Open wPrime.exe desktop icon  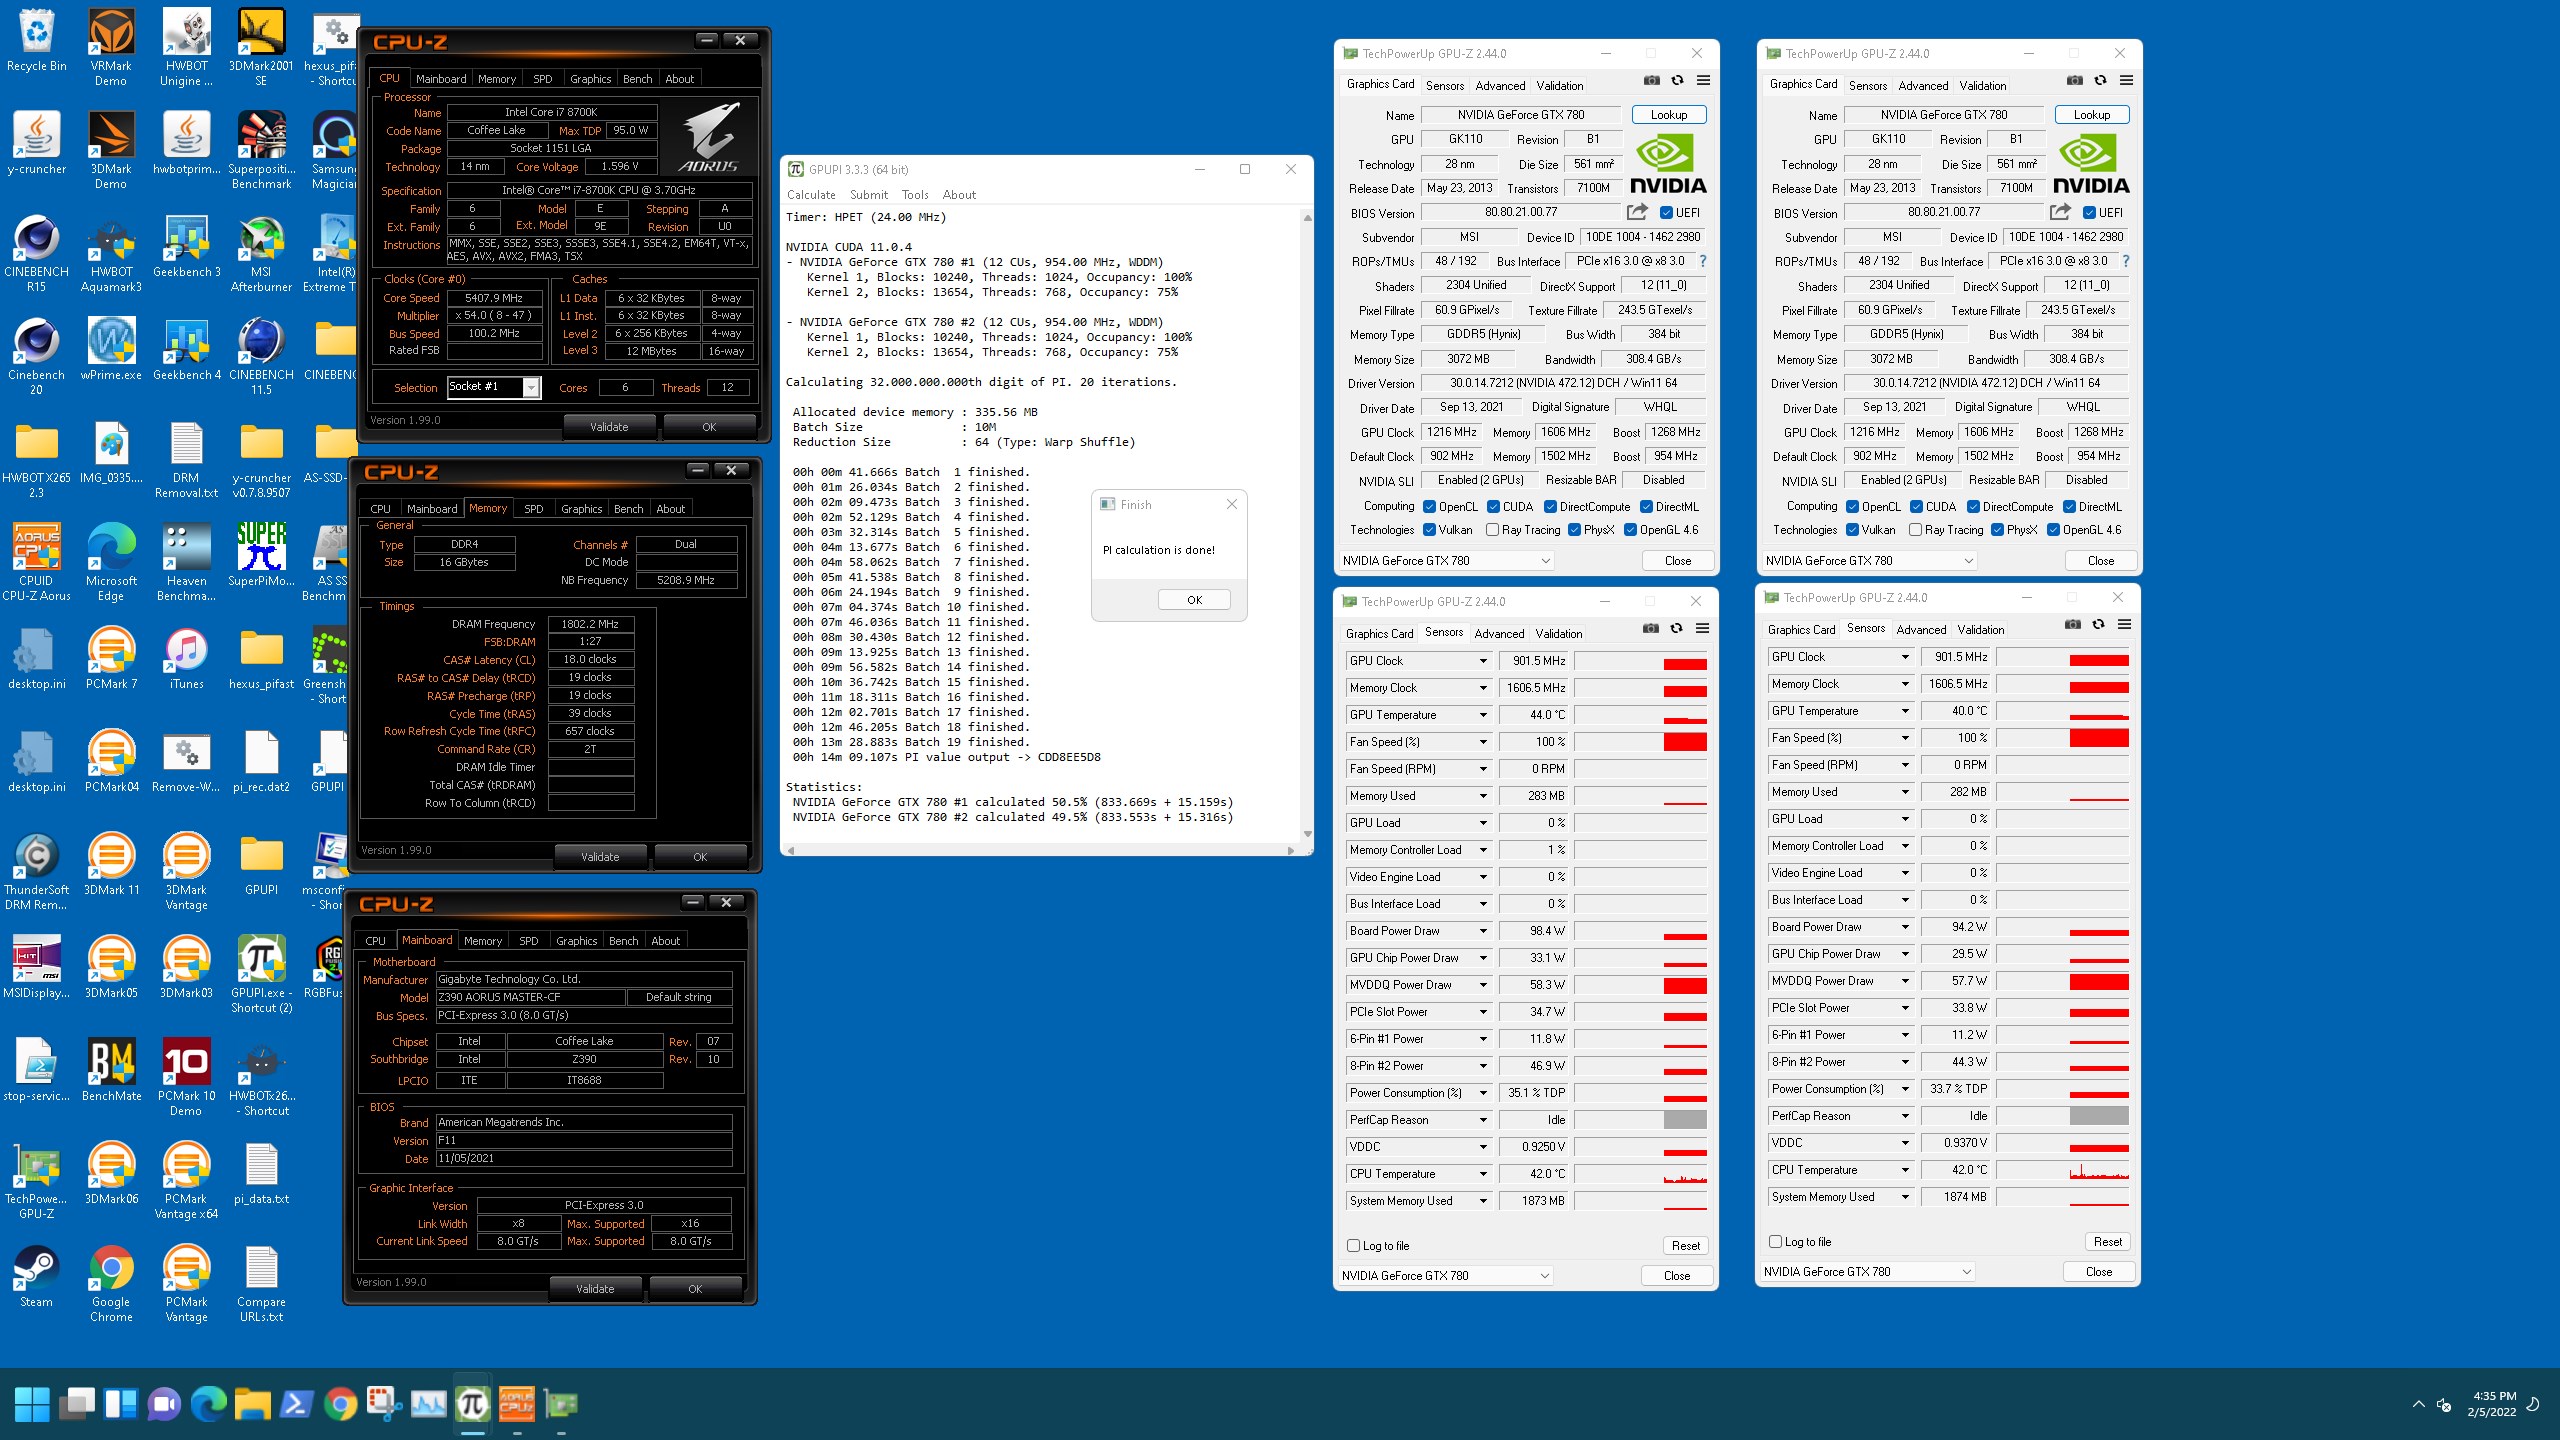pos(111,350)
